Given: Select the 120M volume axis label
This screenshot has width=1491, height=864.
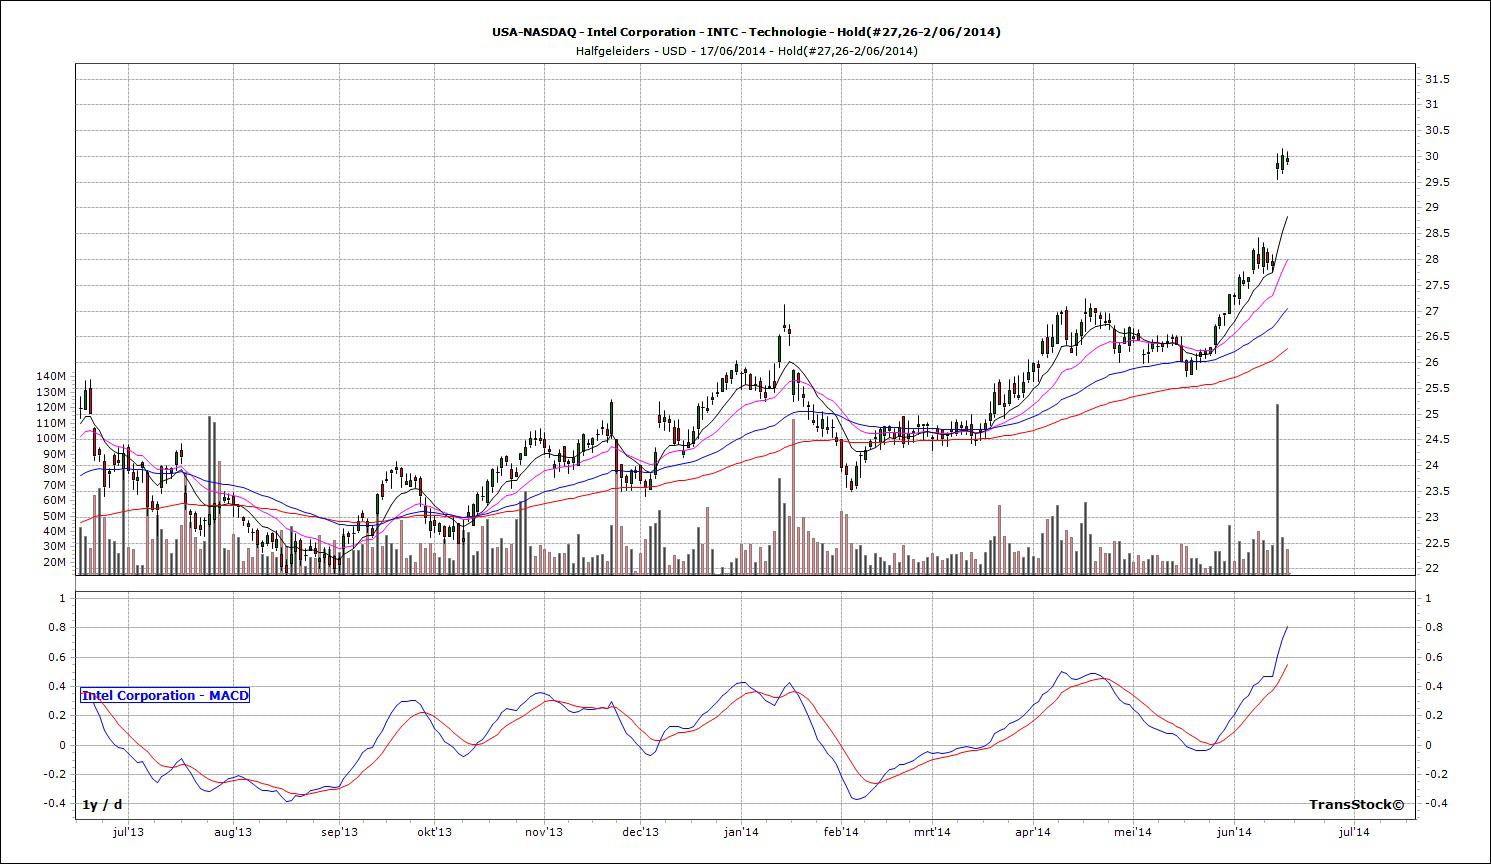Looking at the screenshot, I should pyautogui.click(x=50, y=408).
